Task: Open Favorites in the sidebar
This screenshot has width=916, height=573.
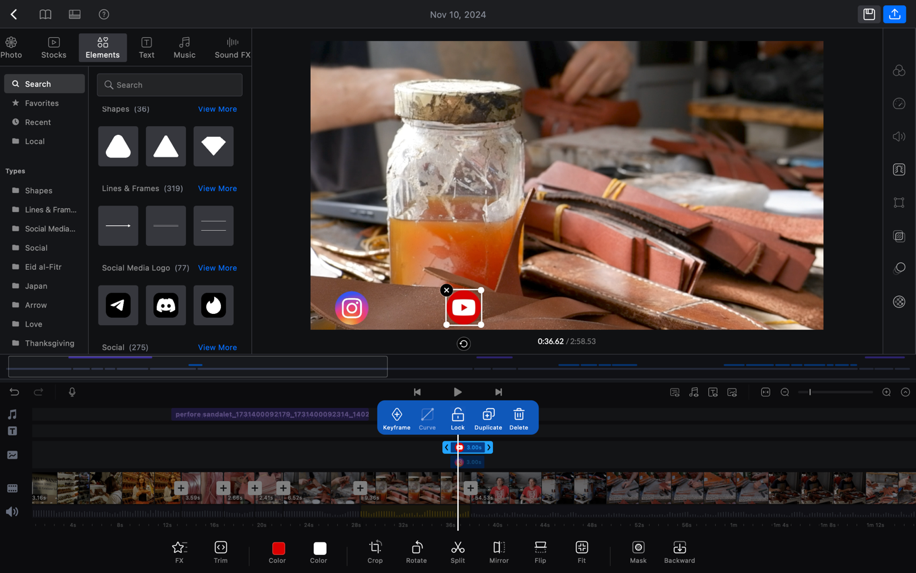Action: [x=41, y=103]
